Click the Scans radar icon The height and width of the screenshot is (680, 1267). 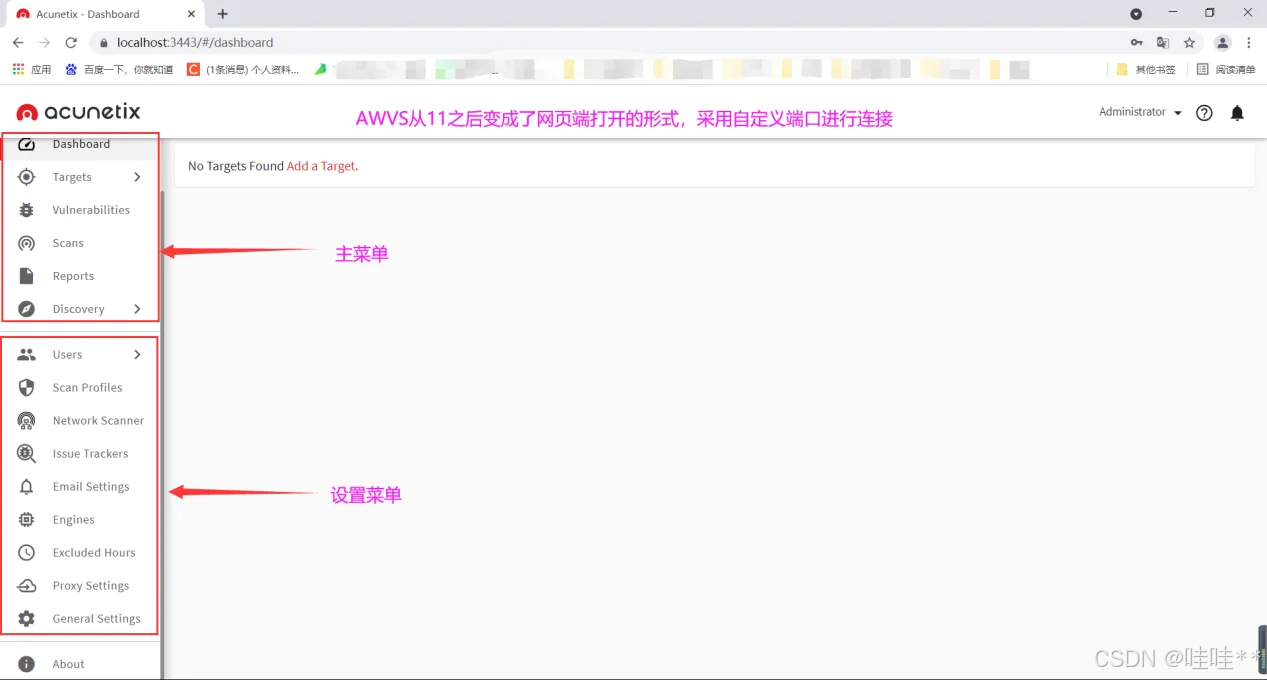click(x=27, y=243)
